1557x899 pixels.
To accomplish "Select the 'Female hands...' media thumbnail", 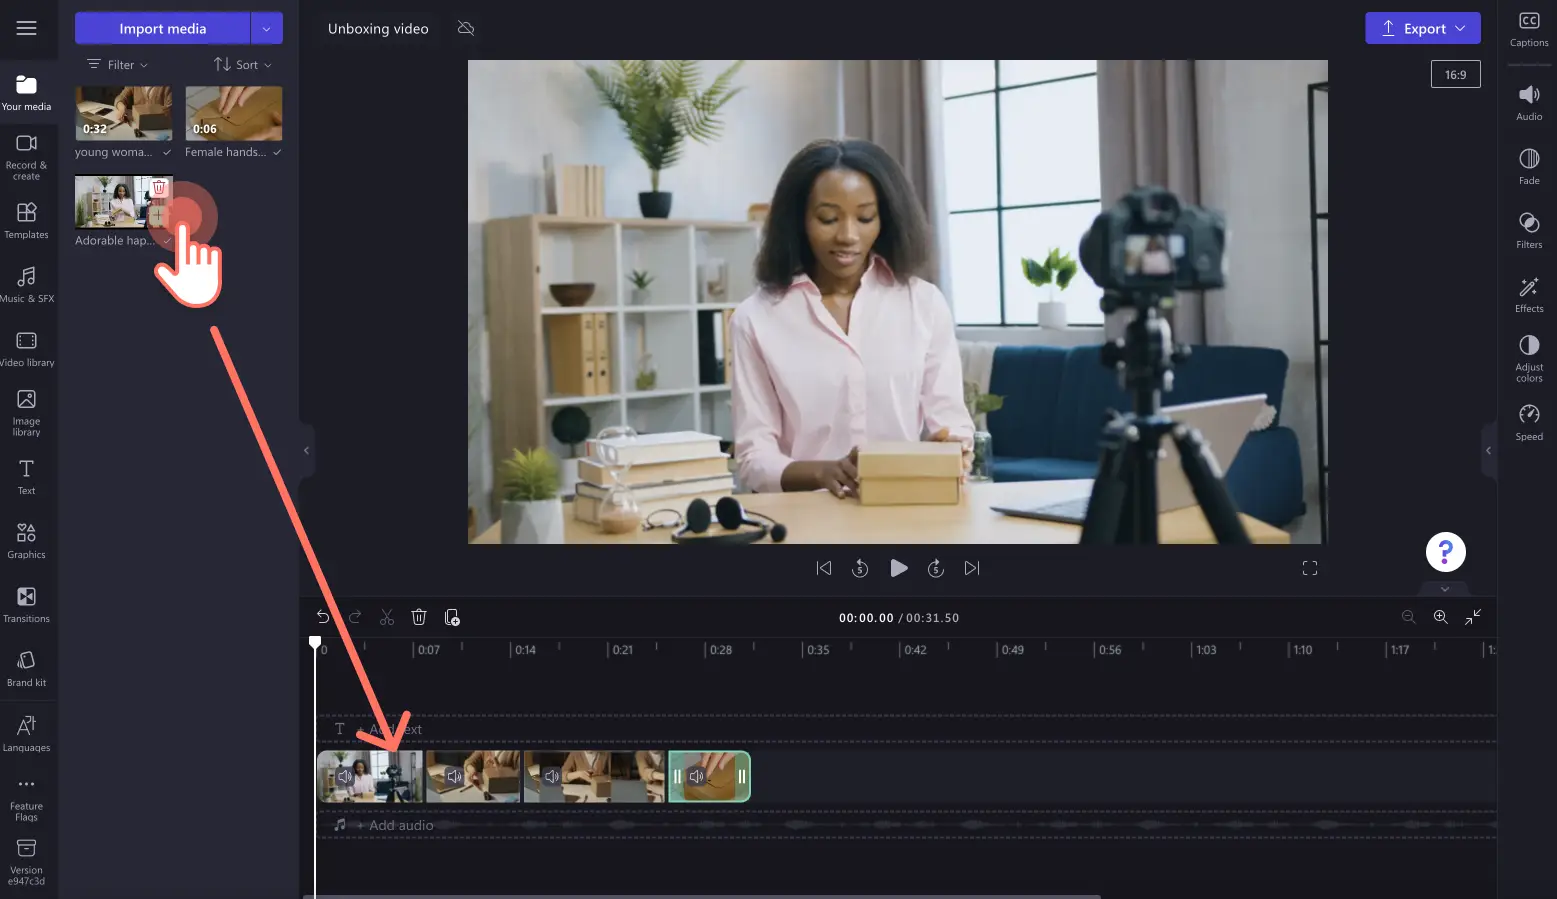I will point(233,113).
